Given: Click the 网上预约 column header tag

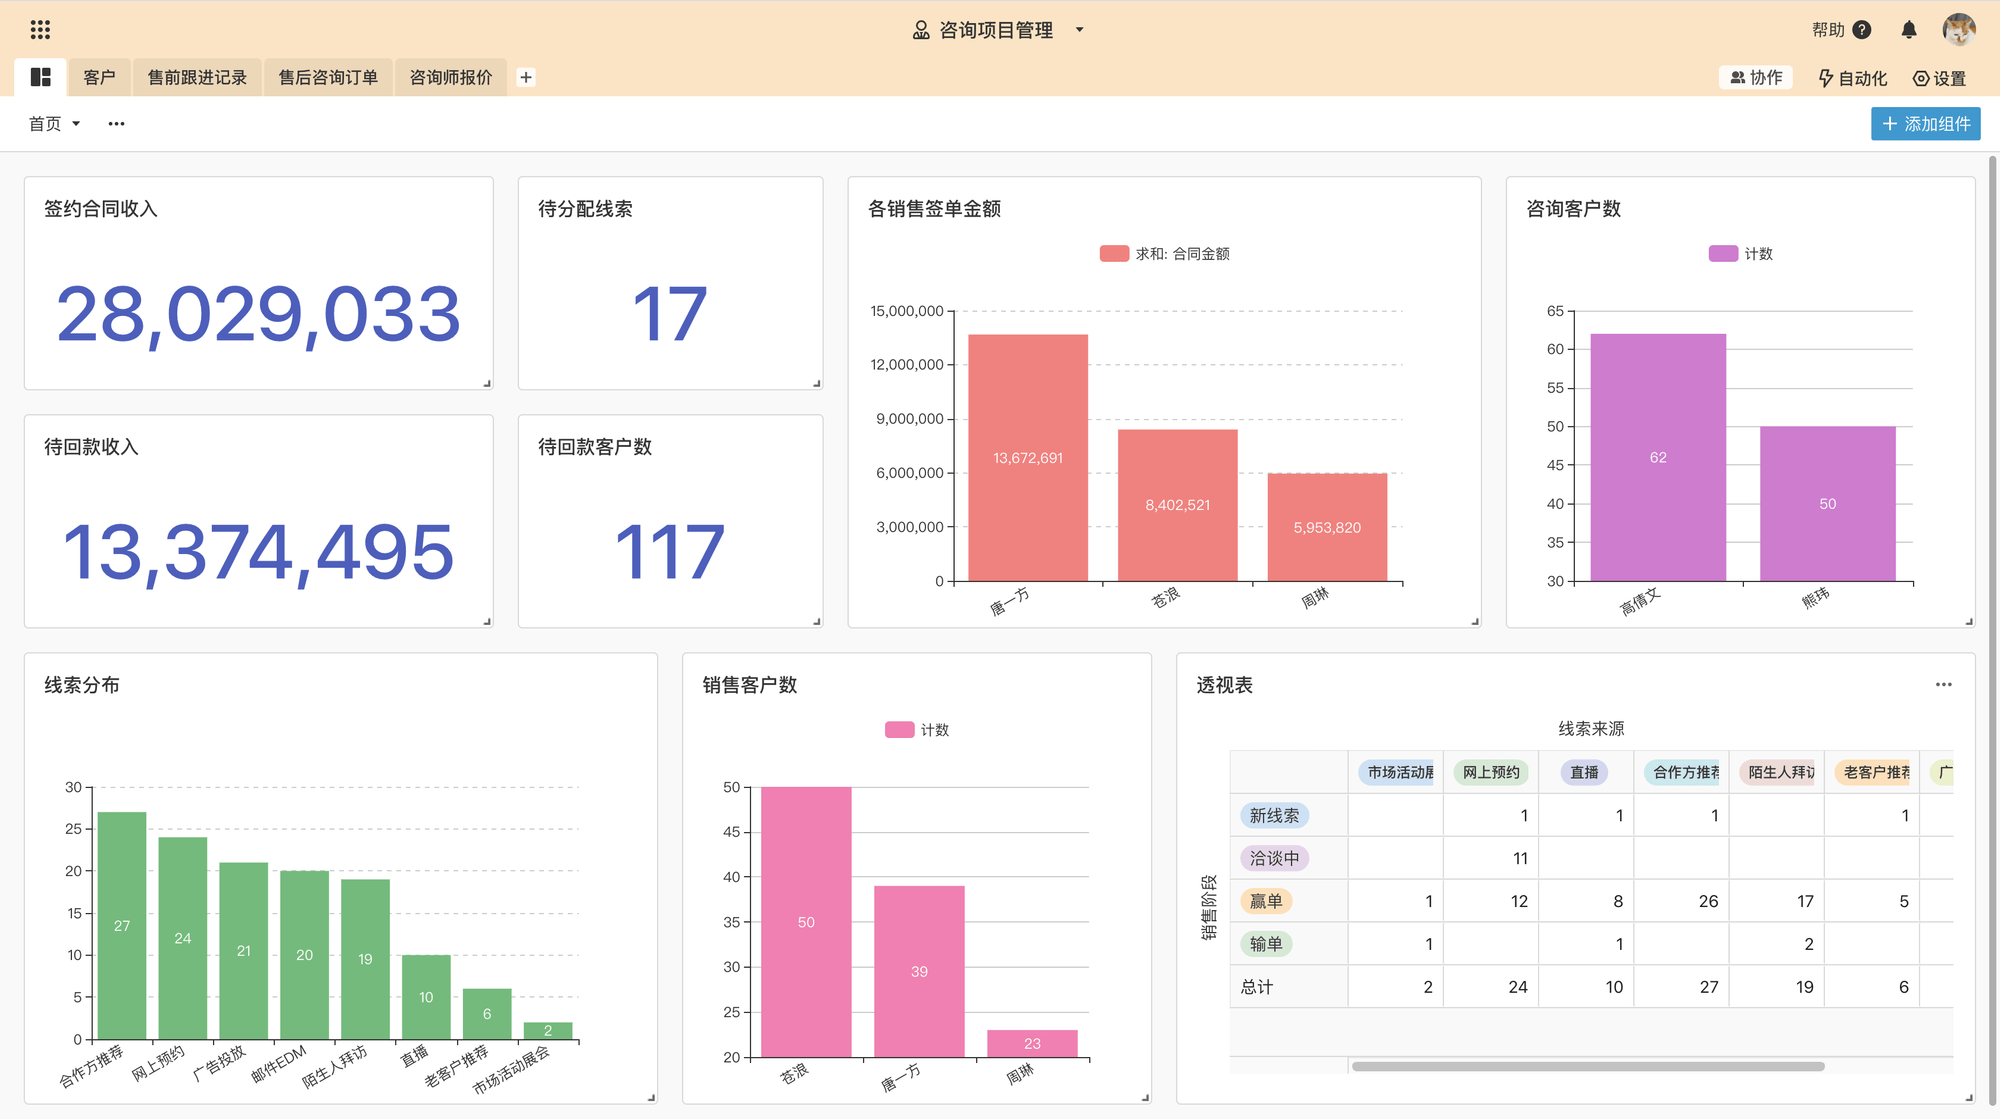Looking at the screenshot, I should (x=1490, y=772).
